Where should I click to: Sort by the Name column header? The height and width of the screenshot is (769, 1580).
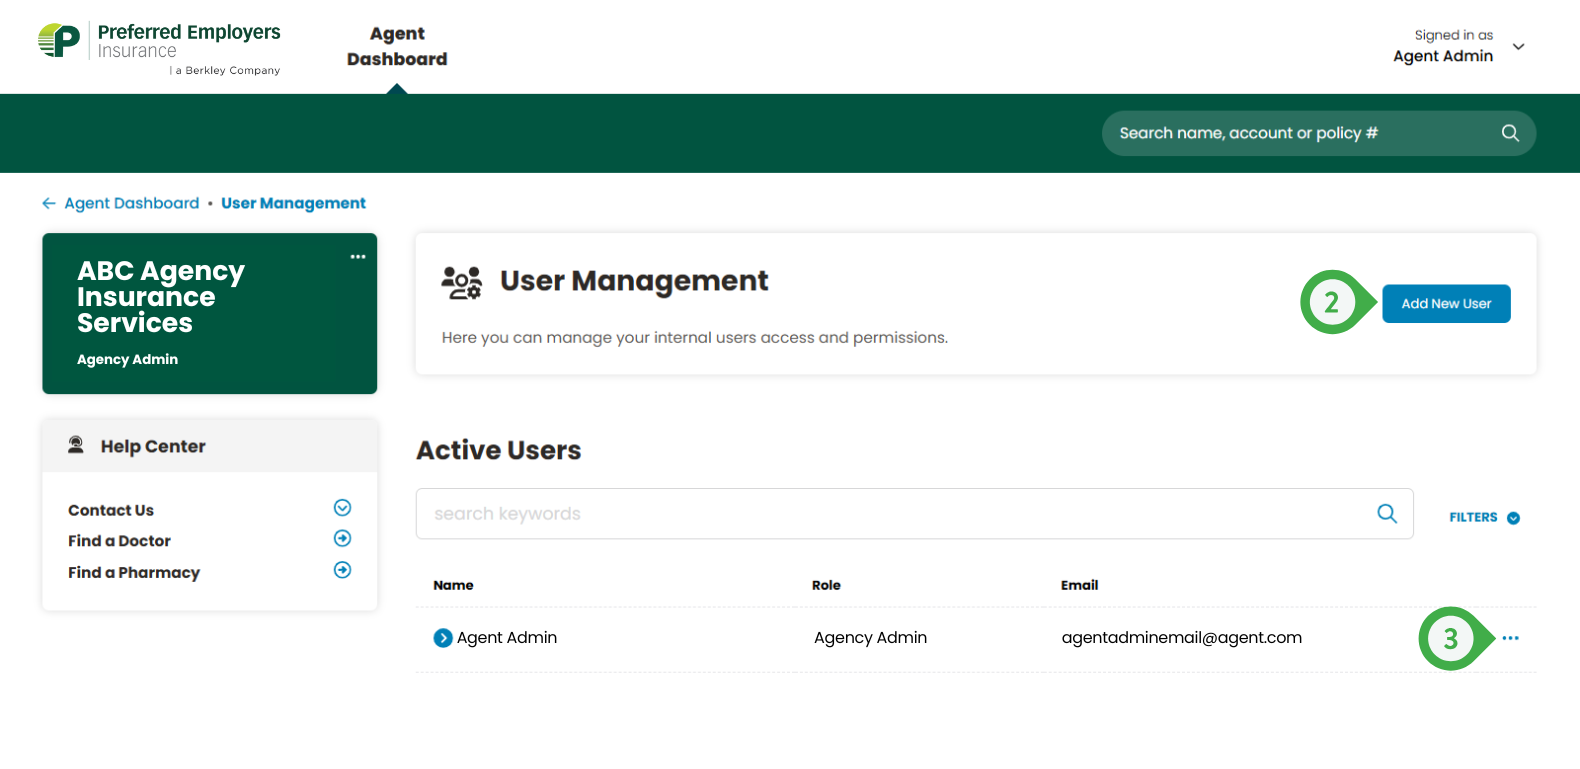pos(453,585)
